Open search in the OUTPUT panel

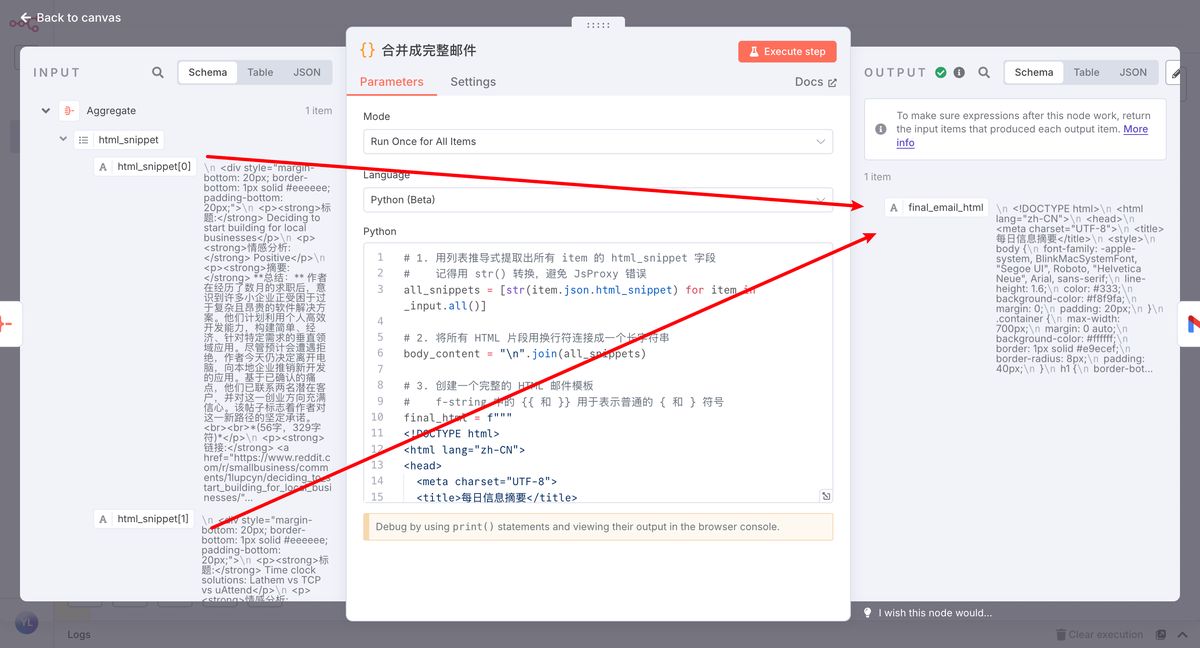pyautogui.click(x=983, y=72)
